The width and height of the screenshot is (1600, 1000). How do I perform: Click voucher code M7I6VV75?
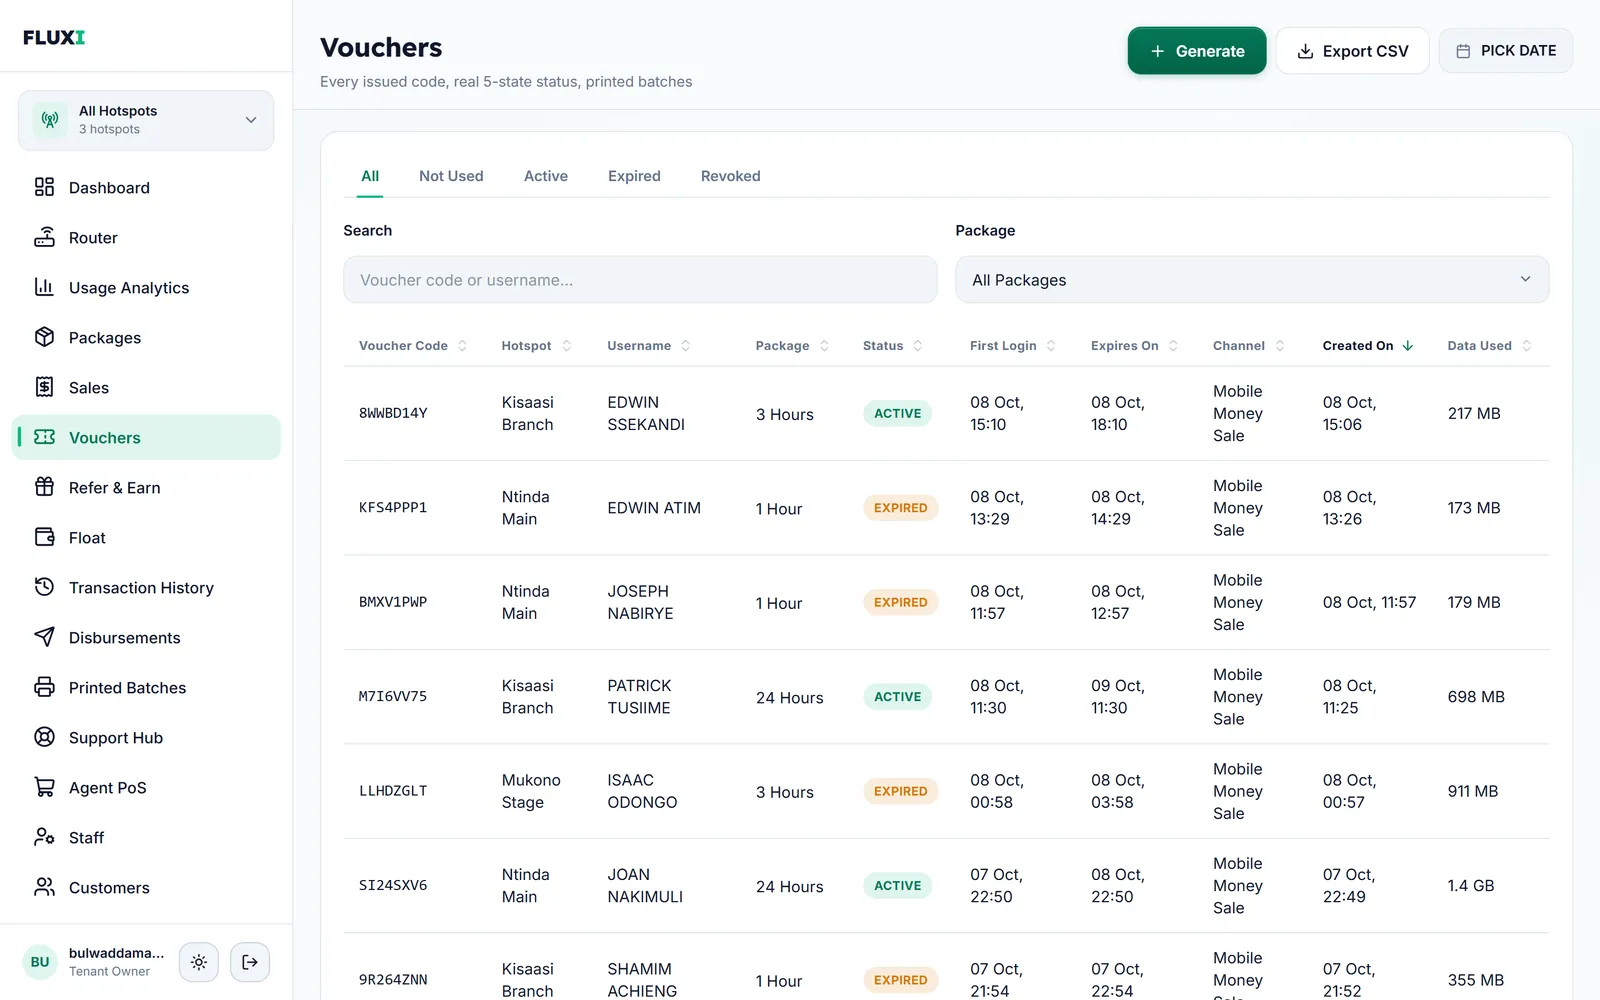point(393,697)
